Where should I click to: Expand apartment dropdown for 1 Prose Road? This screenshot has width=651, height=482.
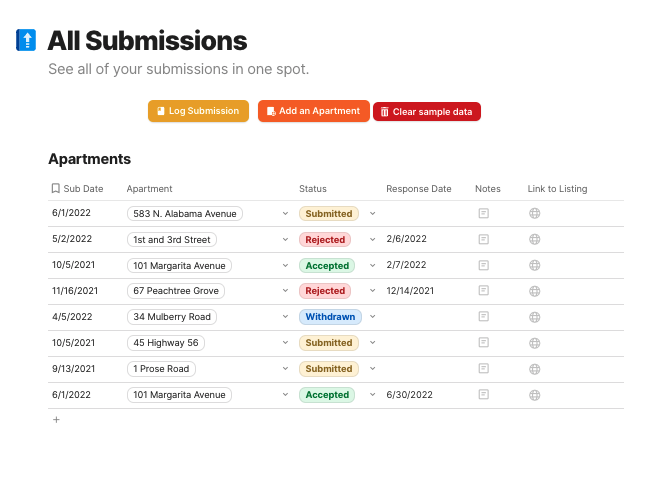285,369
